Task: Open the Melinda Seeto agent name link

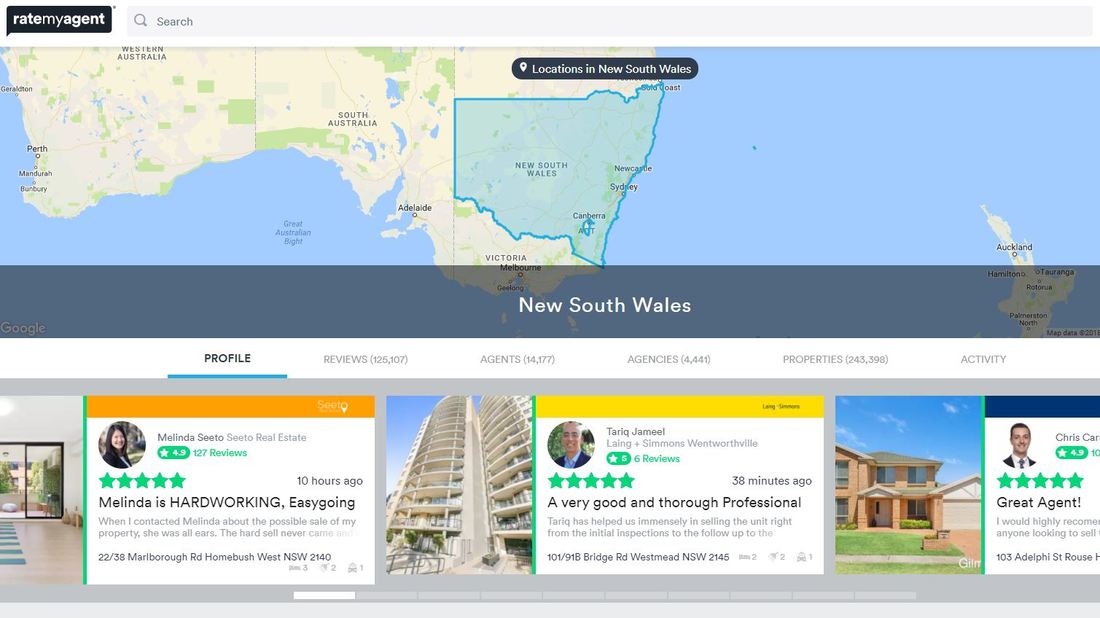Action: [190, 437]
